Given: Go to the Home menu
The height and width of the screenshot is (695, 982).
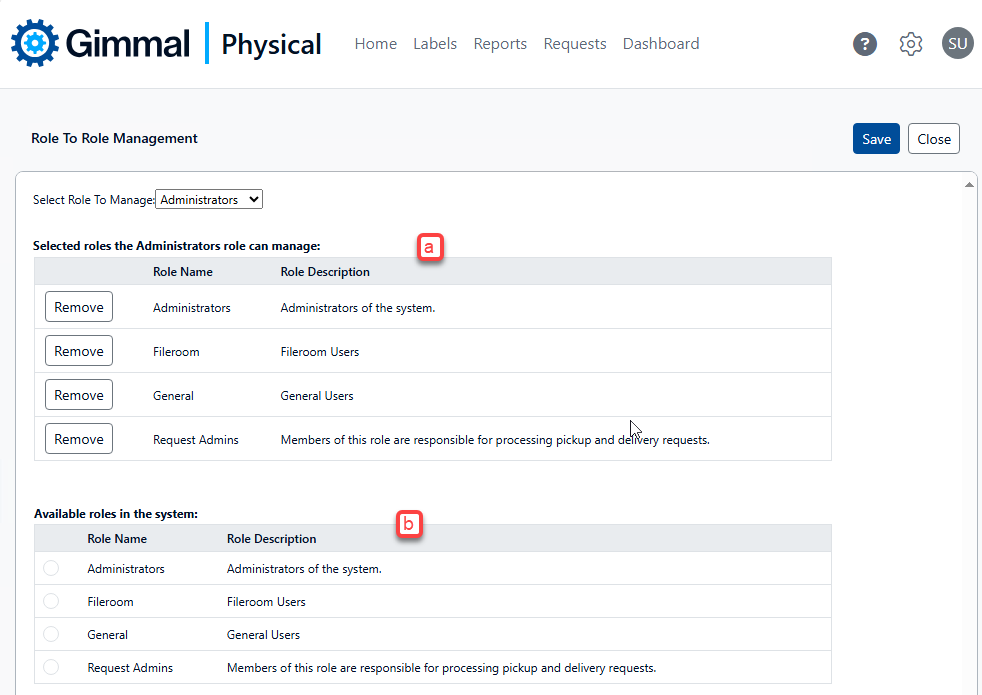Looking at the screenshot, I should pos(376,44).
